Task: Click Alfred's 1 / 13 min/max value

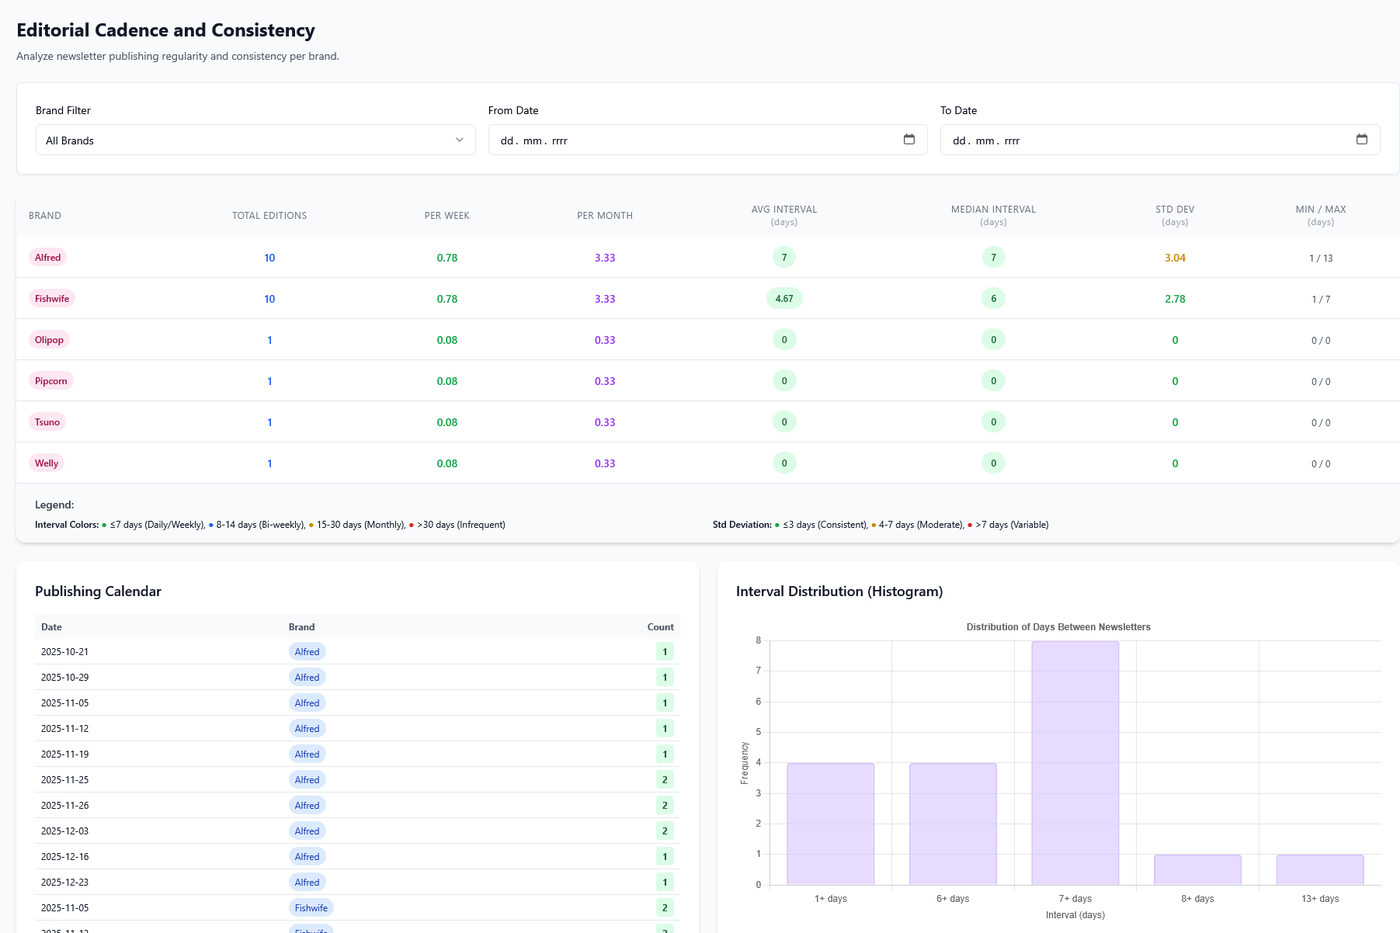Action: click(1321, 258)
